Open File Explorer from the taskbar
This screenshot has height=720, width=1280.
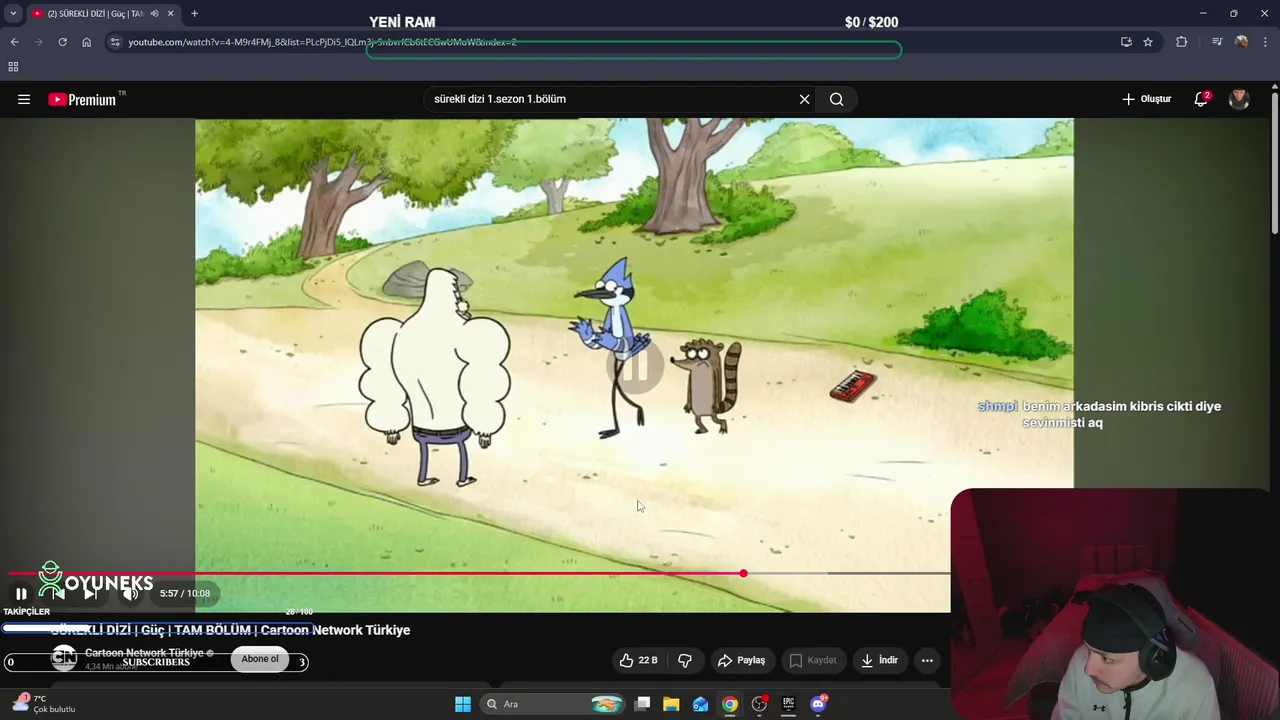(x=671, y=704)
